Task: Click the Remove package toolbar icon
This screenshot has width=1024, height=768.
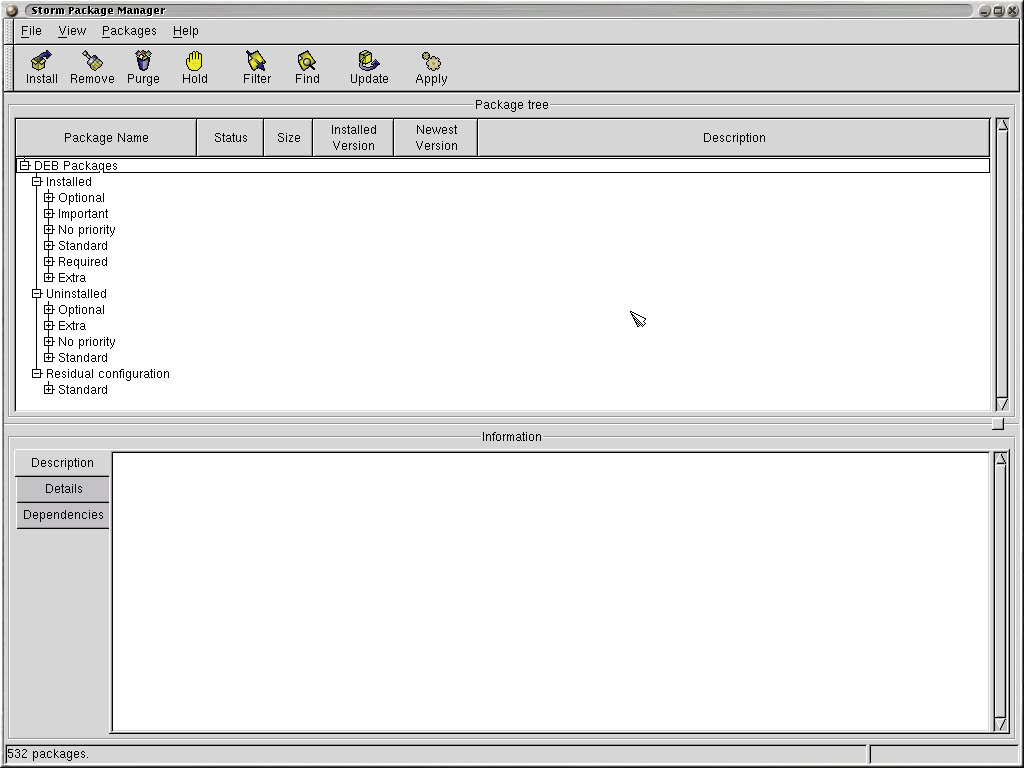Action: (92, 62)
